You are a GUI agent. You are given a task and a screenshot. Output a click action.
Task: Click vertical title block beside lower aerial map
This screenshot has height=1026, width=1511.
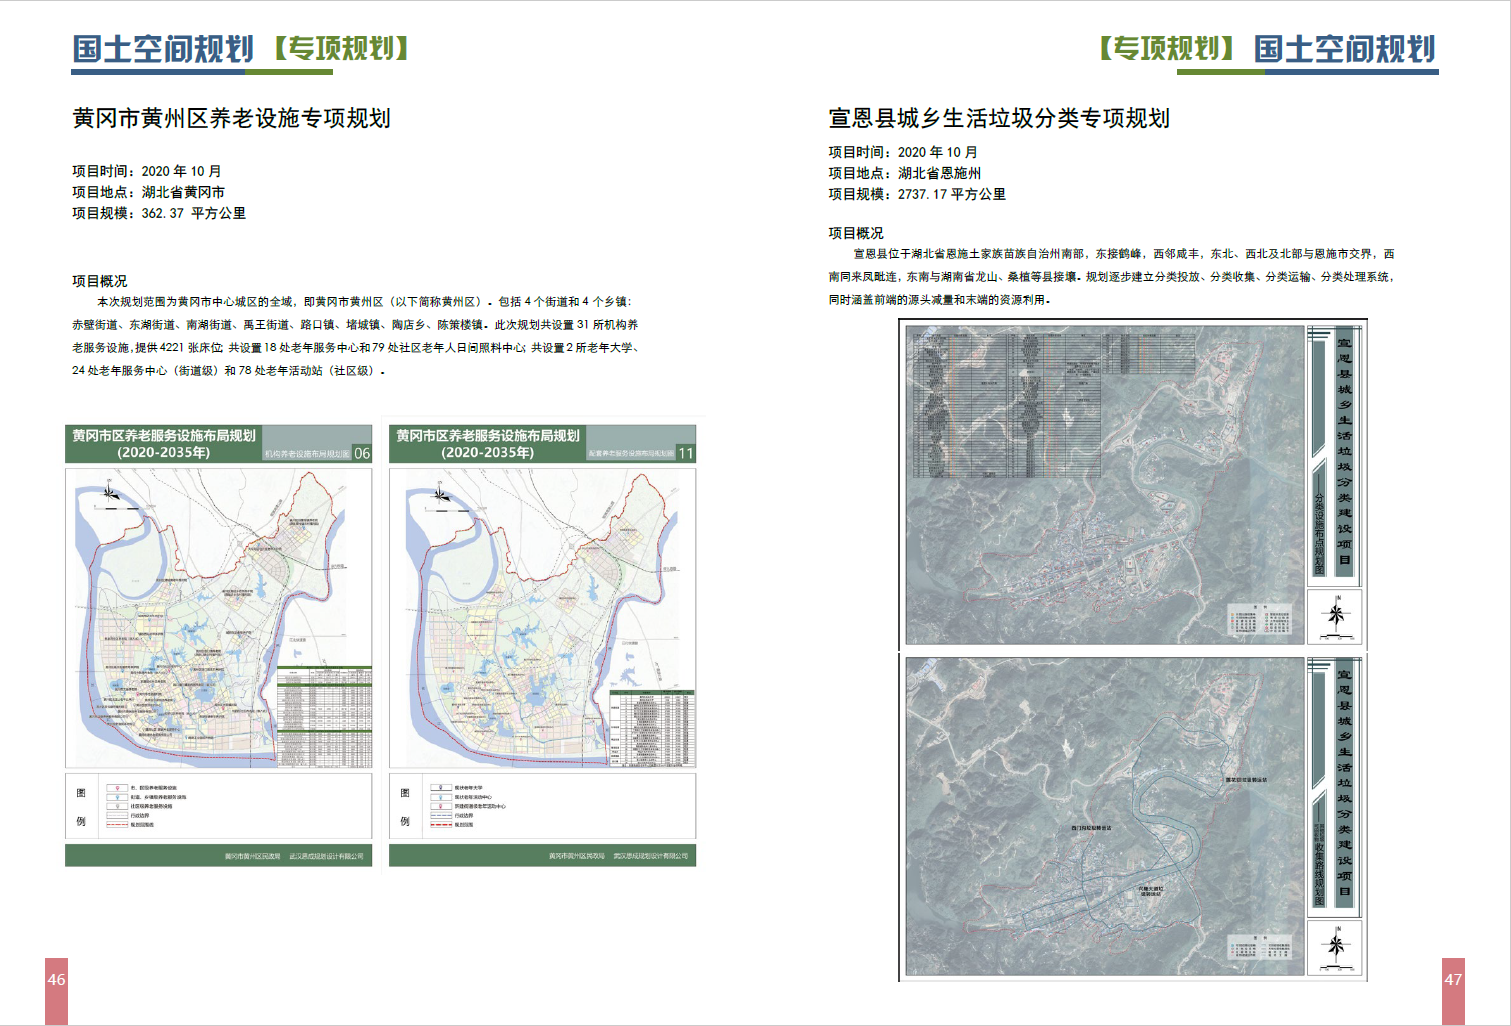point(1334,787)
